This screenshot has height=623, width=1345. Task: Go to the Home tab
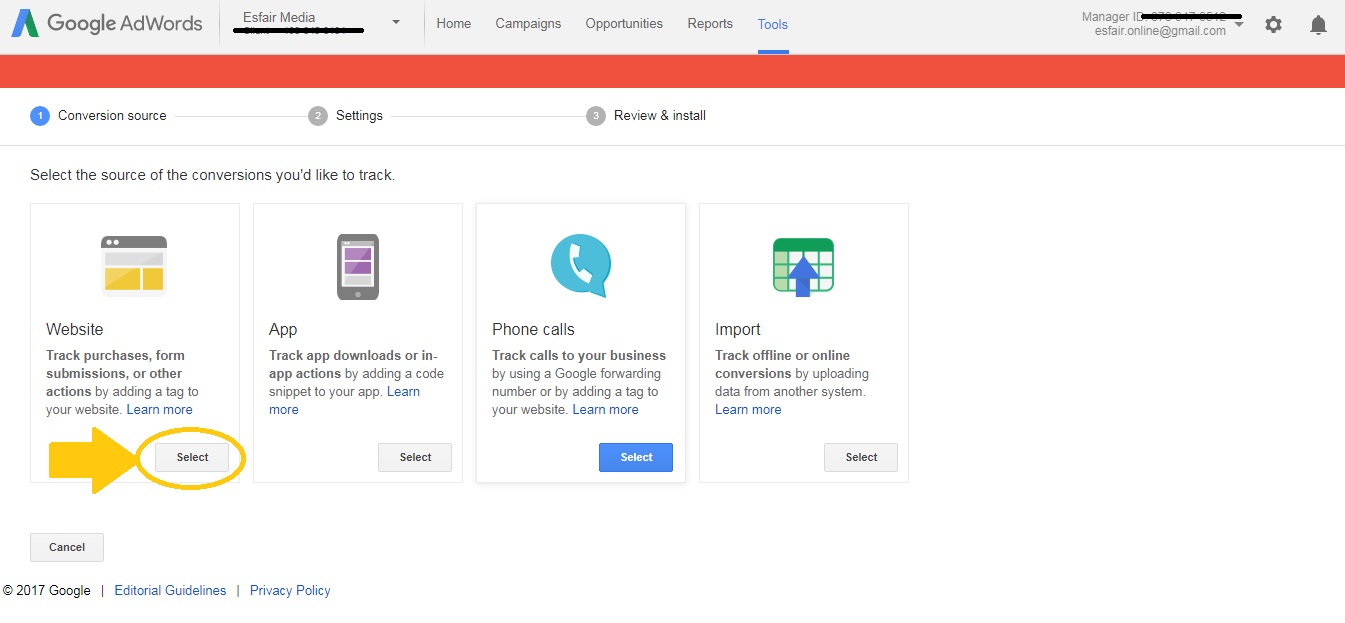point(453,23)
